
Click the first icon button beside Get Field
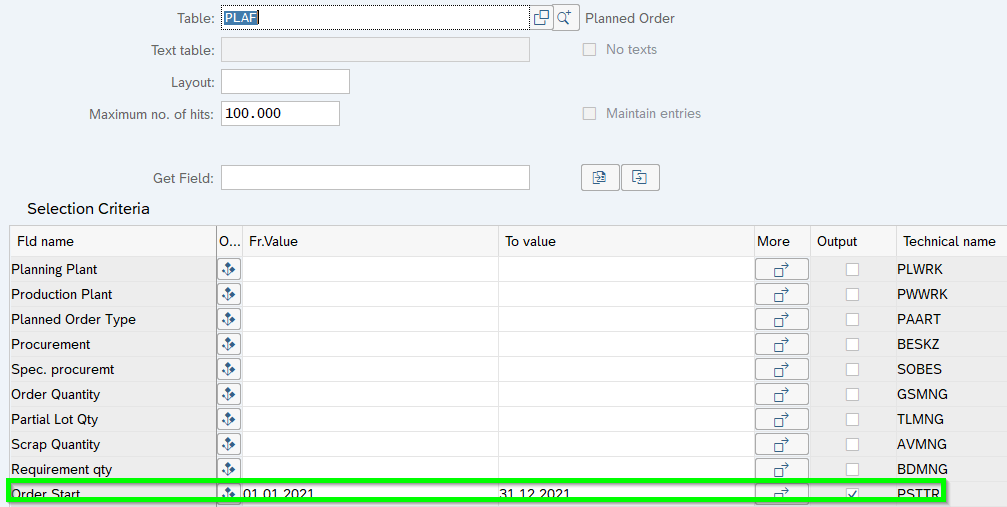[600, 178]
